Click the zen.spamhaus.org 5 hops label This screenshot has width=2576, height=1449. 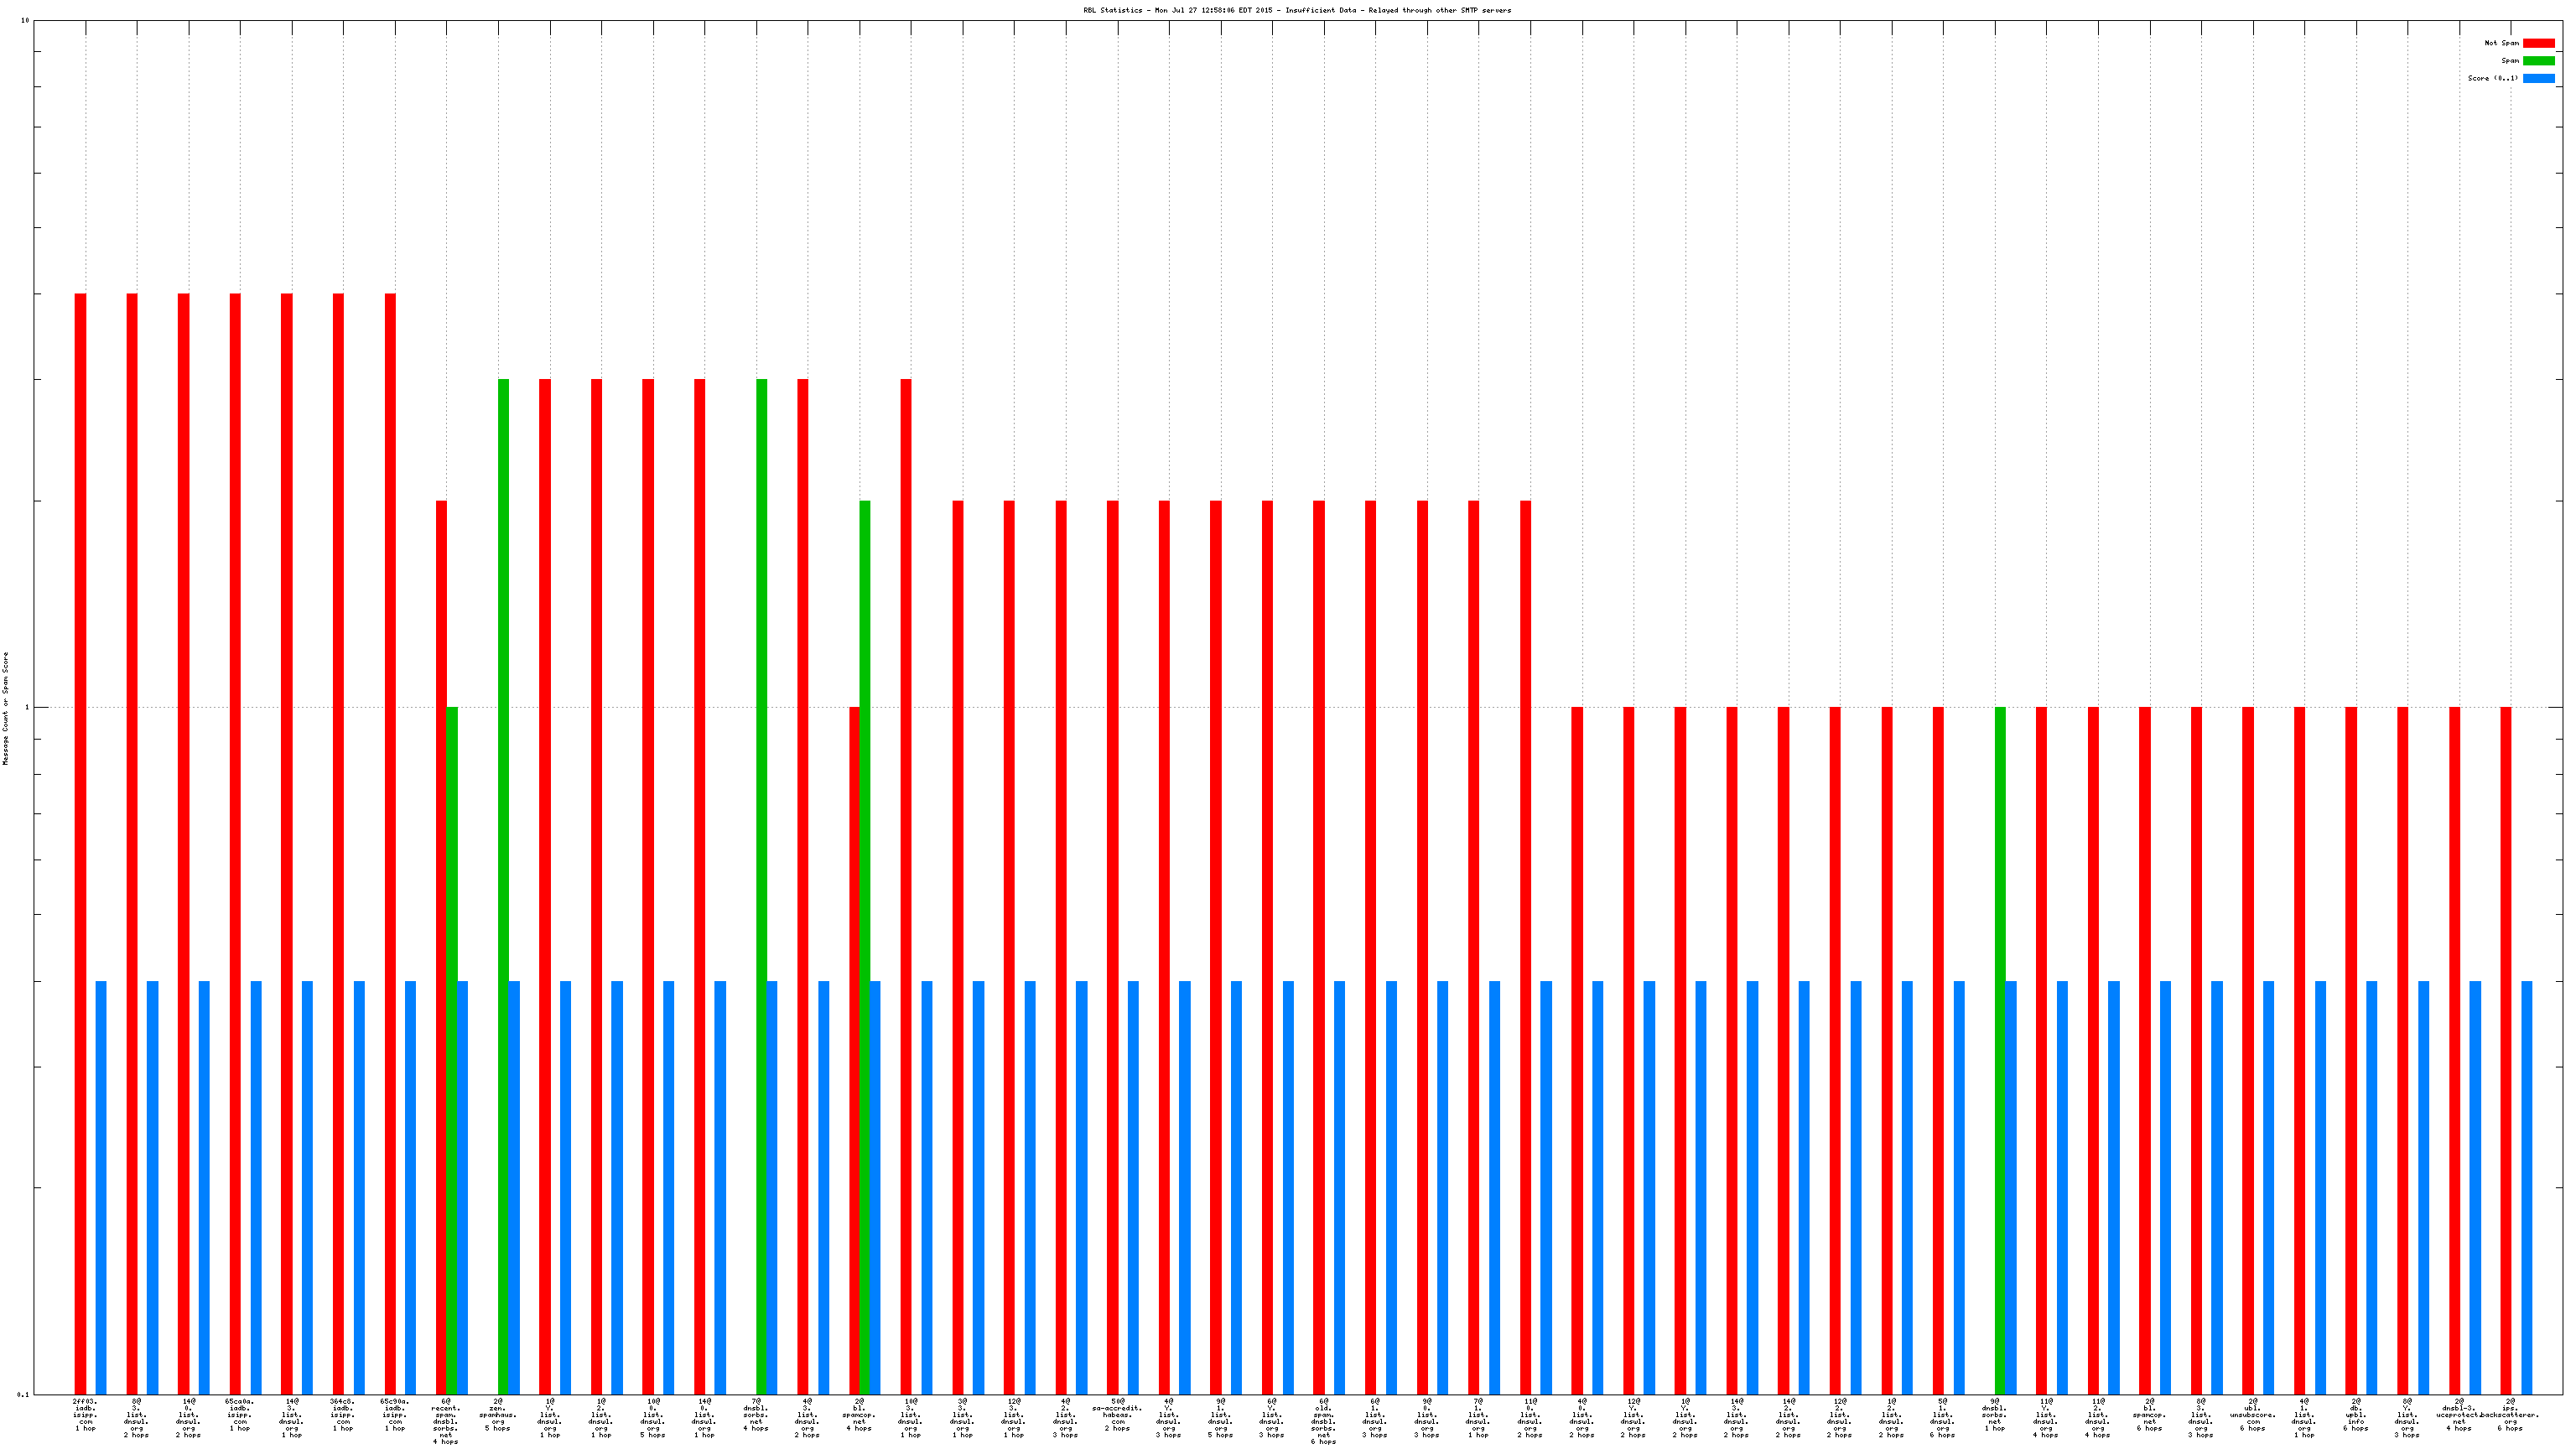click(x=498, y=1415)
